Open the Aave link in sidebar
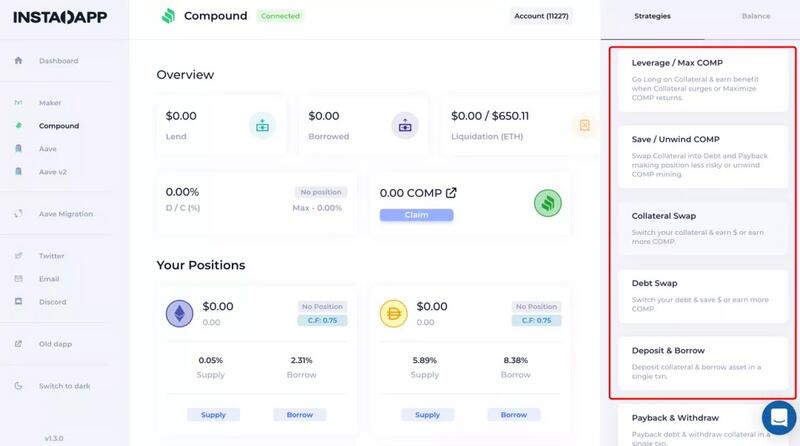This screenshot has width=800, height=446. click(47, 149)
